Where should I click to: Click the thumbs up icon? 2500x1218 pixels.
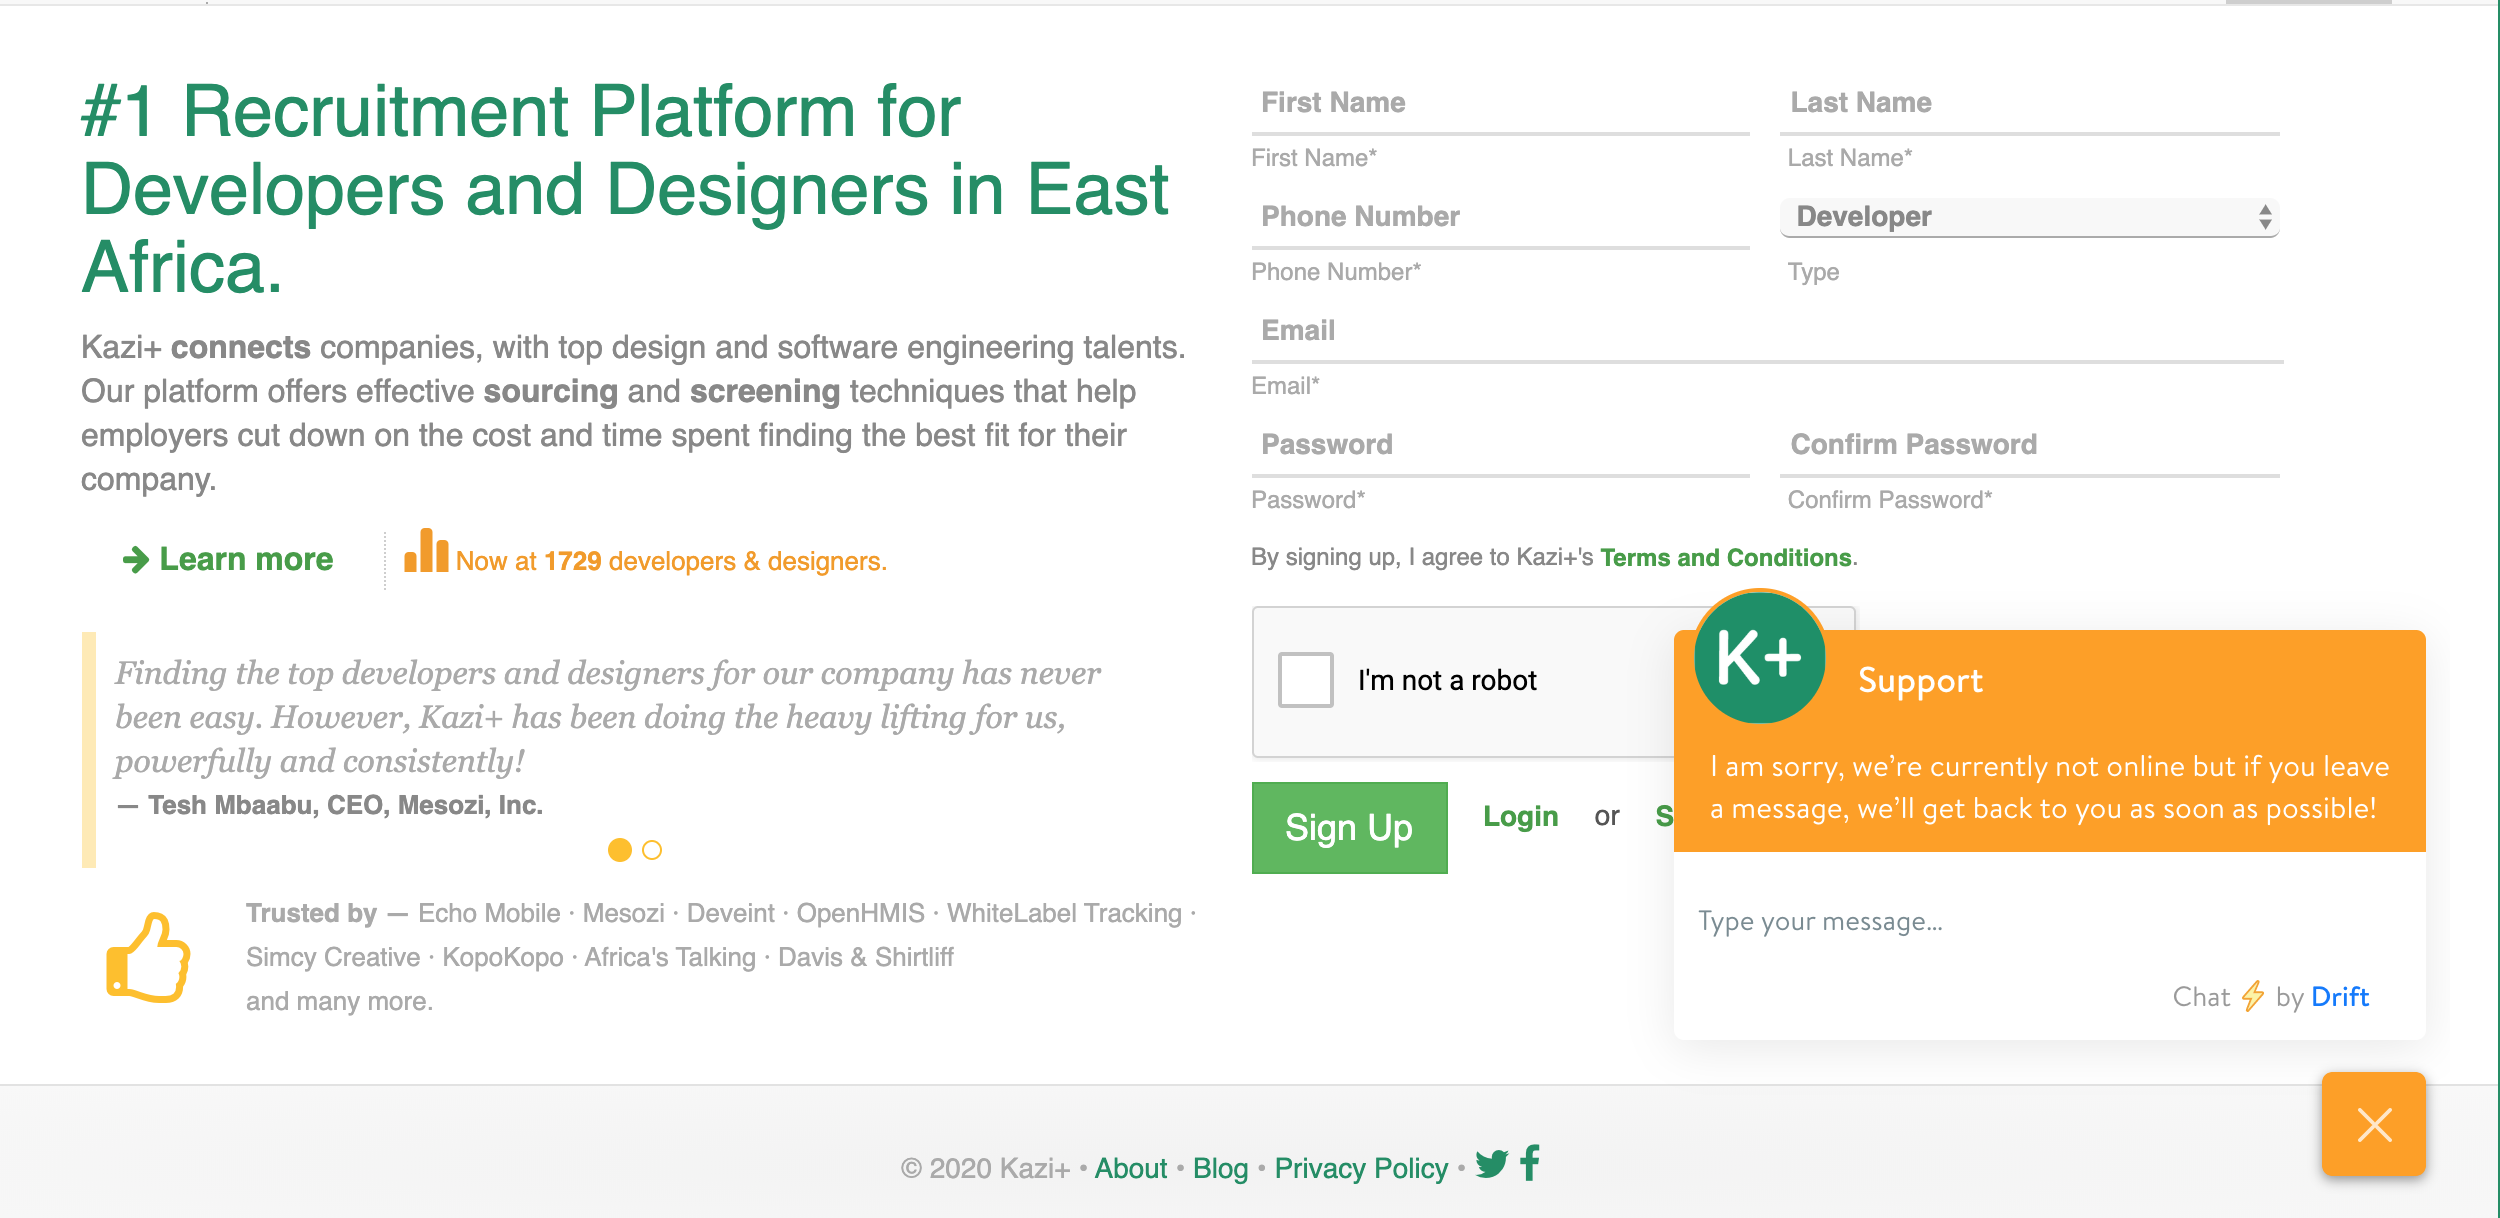click(148, 957)
